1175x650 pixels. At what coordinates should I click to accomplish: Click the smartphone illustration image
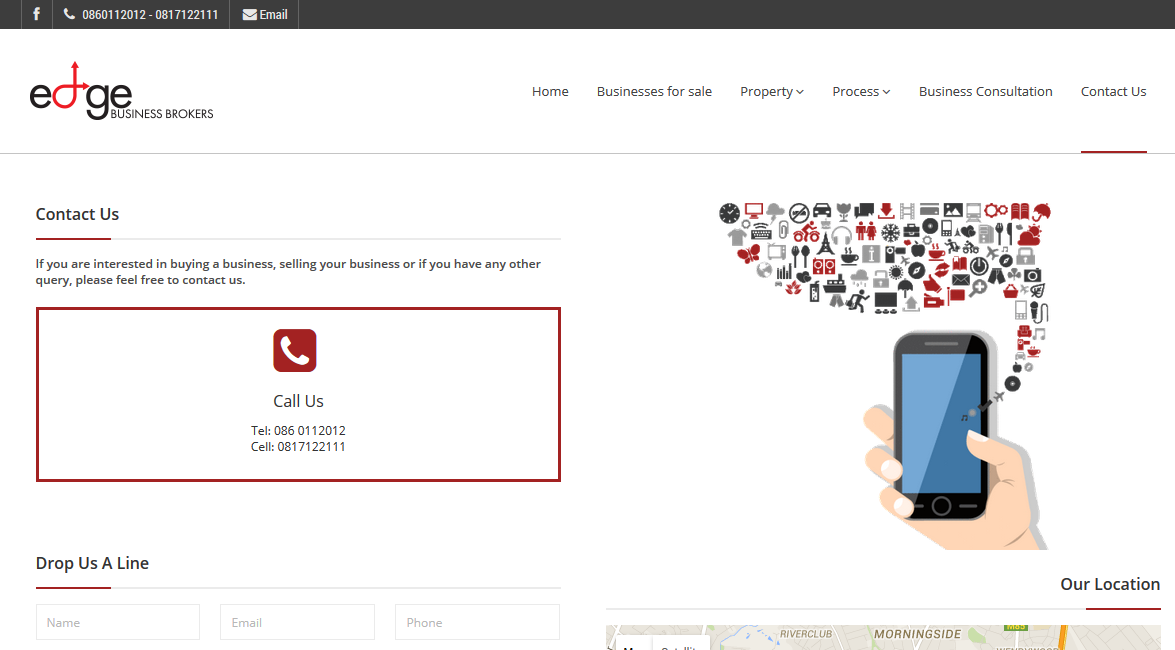(884, 375)
